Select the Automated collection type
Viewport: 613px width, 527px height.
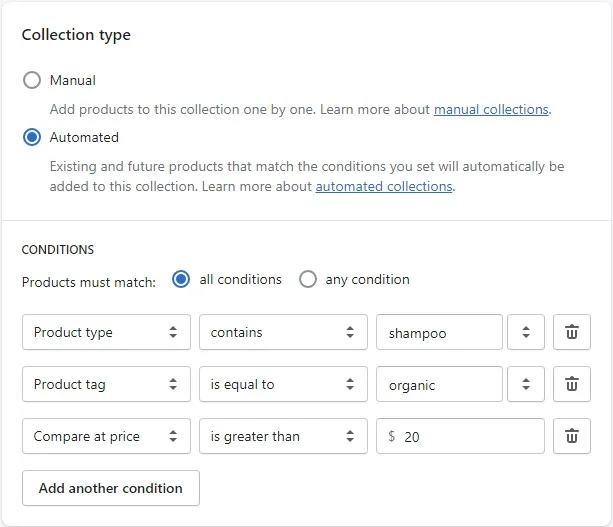click(32, 137)
